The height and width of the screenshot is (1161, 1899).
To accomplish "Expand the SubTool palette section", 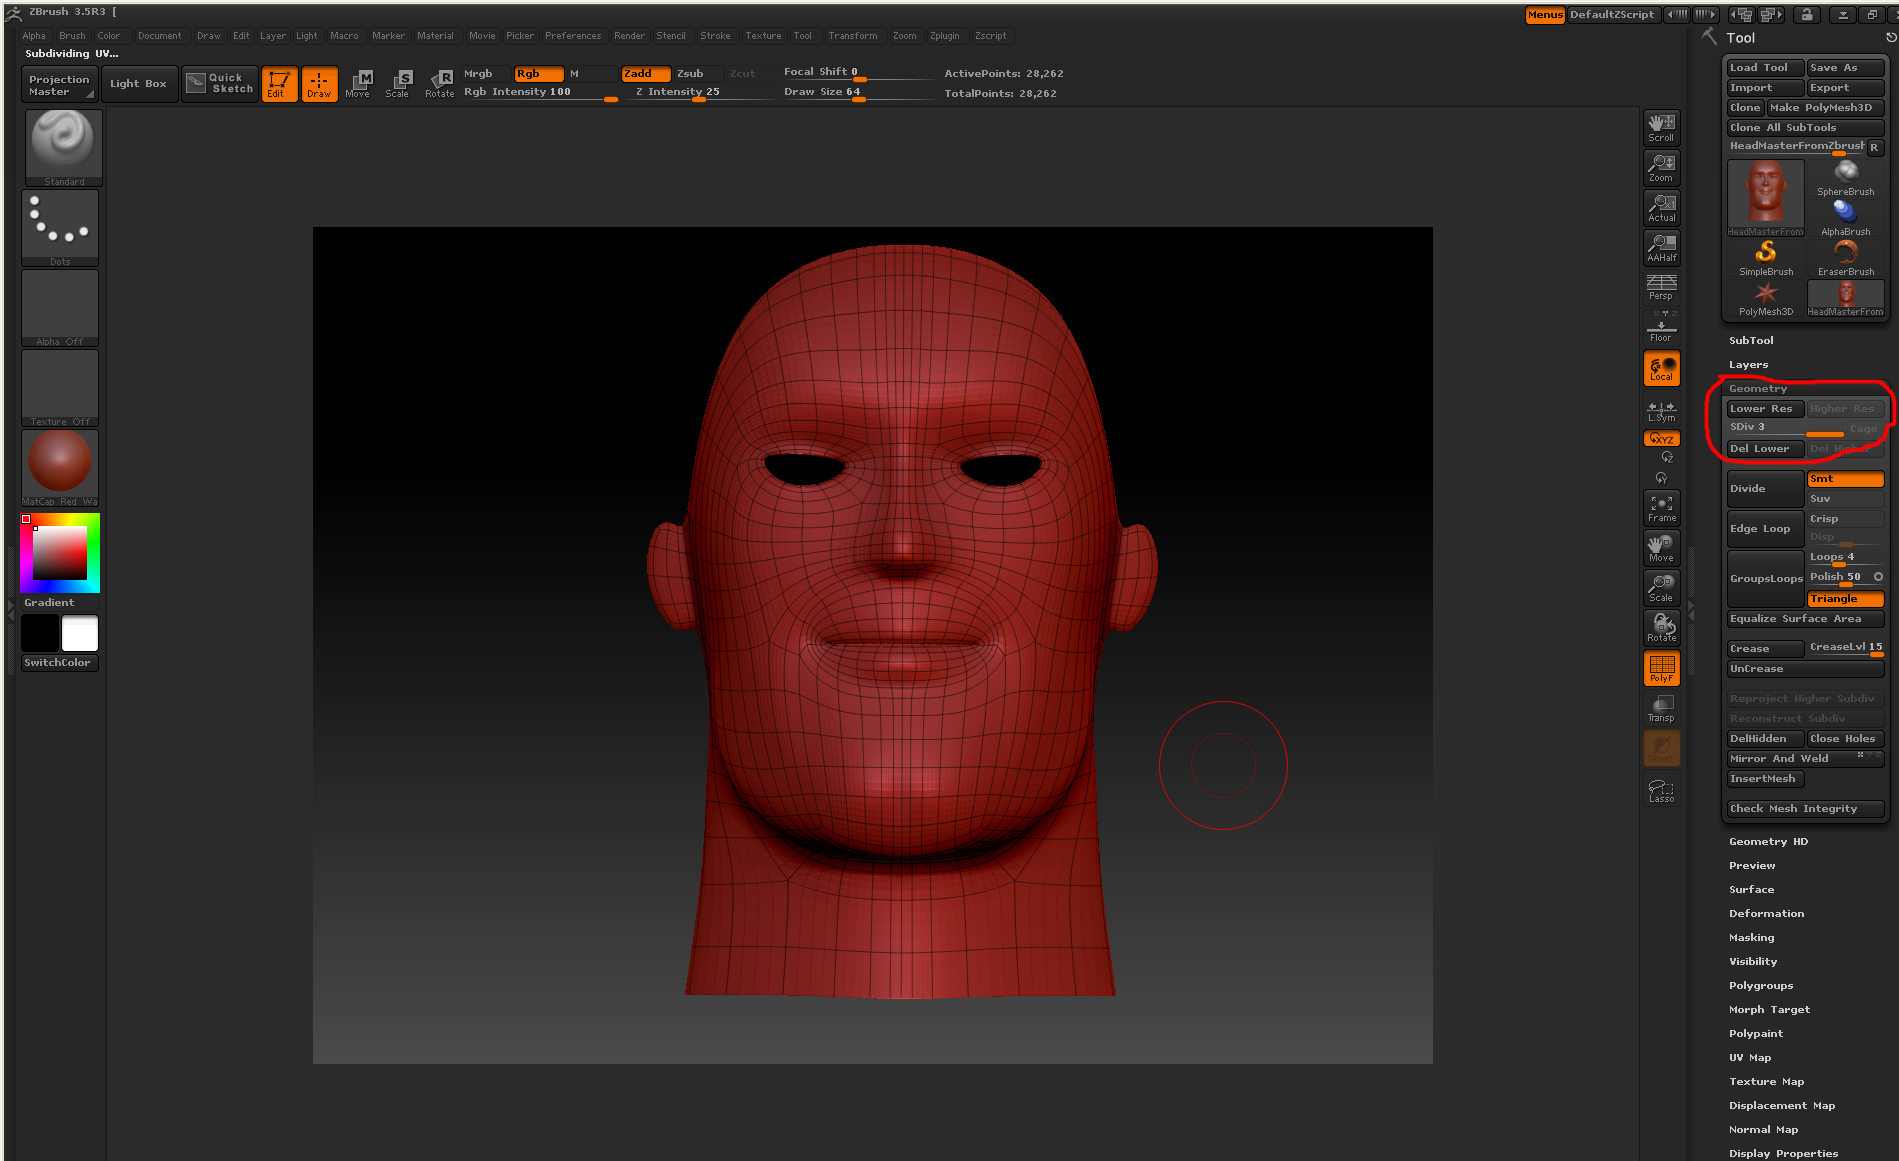I will click(x=1751, y=341).
